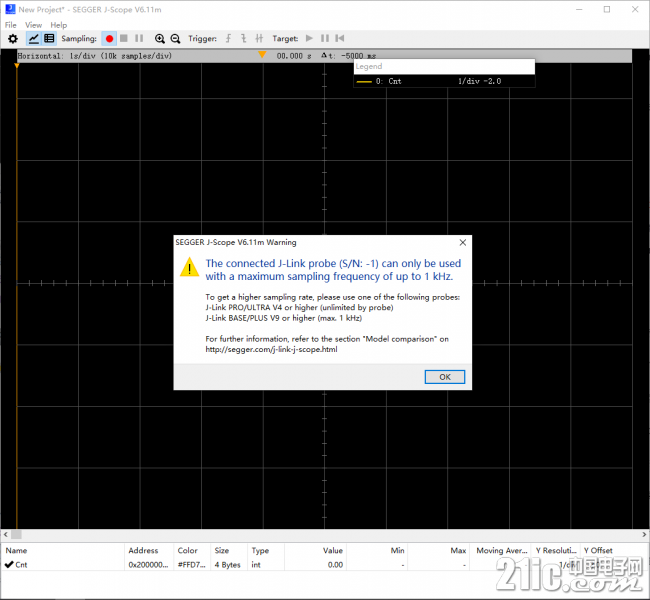Click the int type cell
This screenshot has width=650, height=600.
256,564
